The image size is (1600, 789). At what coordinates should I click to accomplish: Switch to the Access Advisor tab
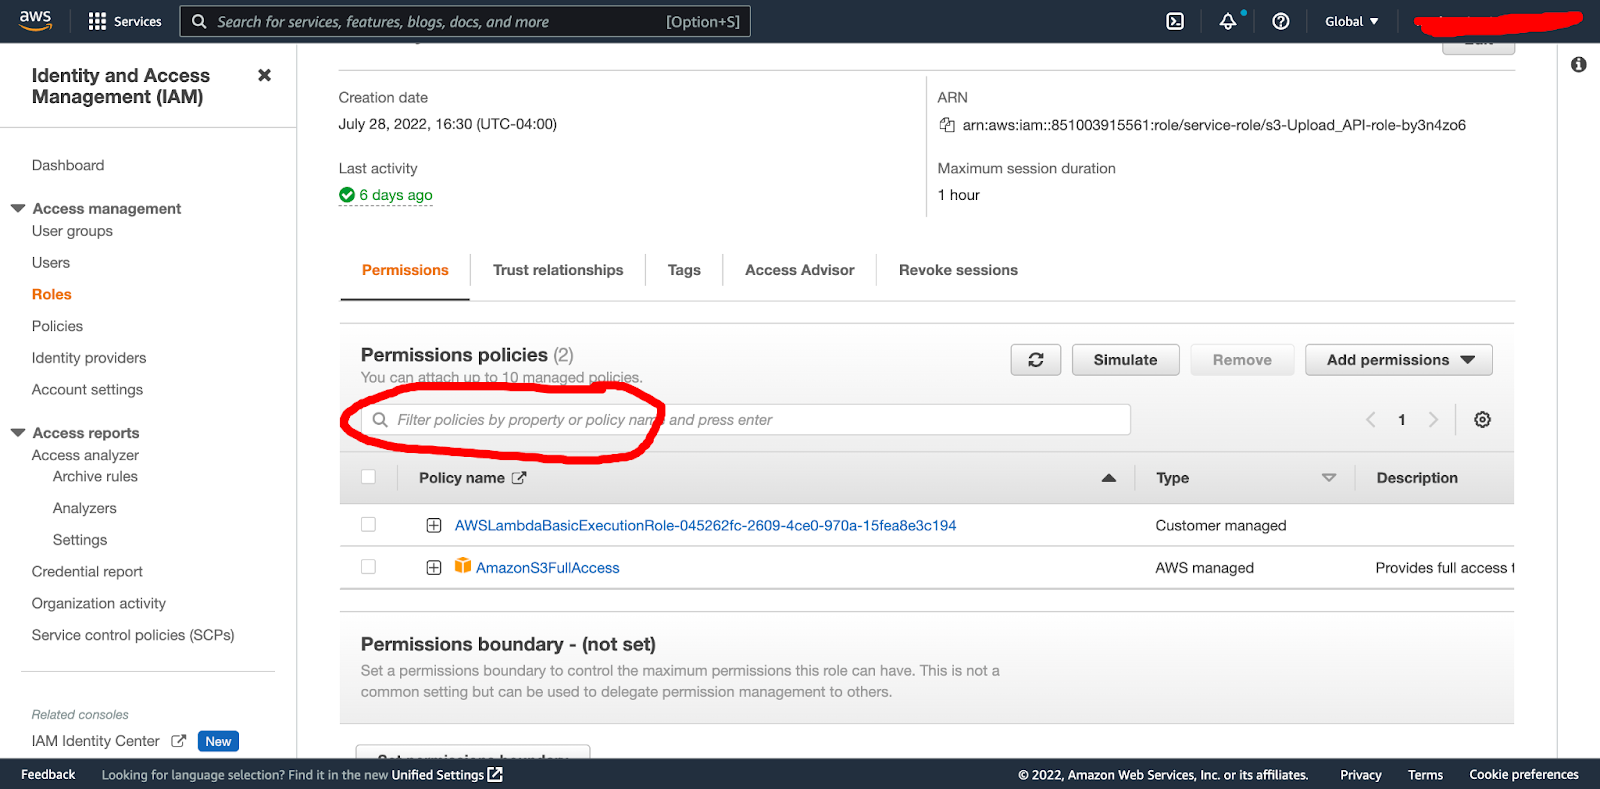click(800, 270)
